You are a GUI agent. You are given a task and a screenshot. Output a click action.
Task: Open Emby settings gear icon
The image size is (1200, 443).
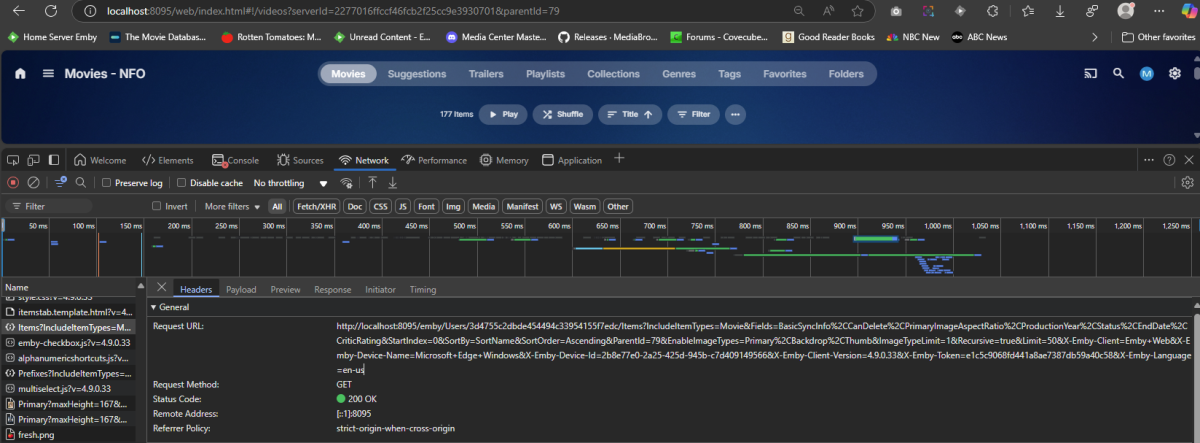point(1175,74)
